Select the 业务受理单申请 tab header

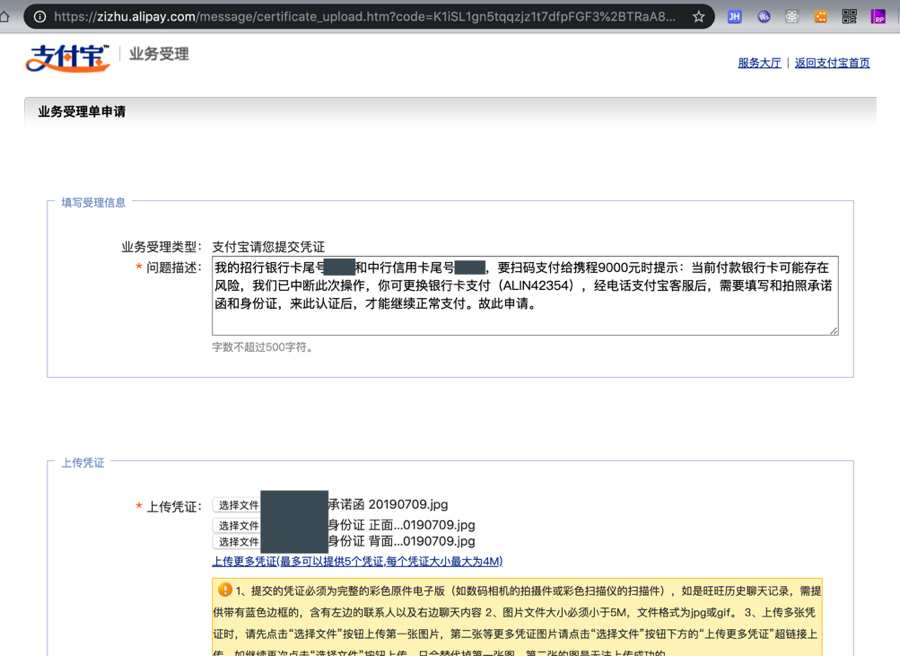[82, 112]
